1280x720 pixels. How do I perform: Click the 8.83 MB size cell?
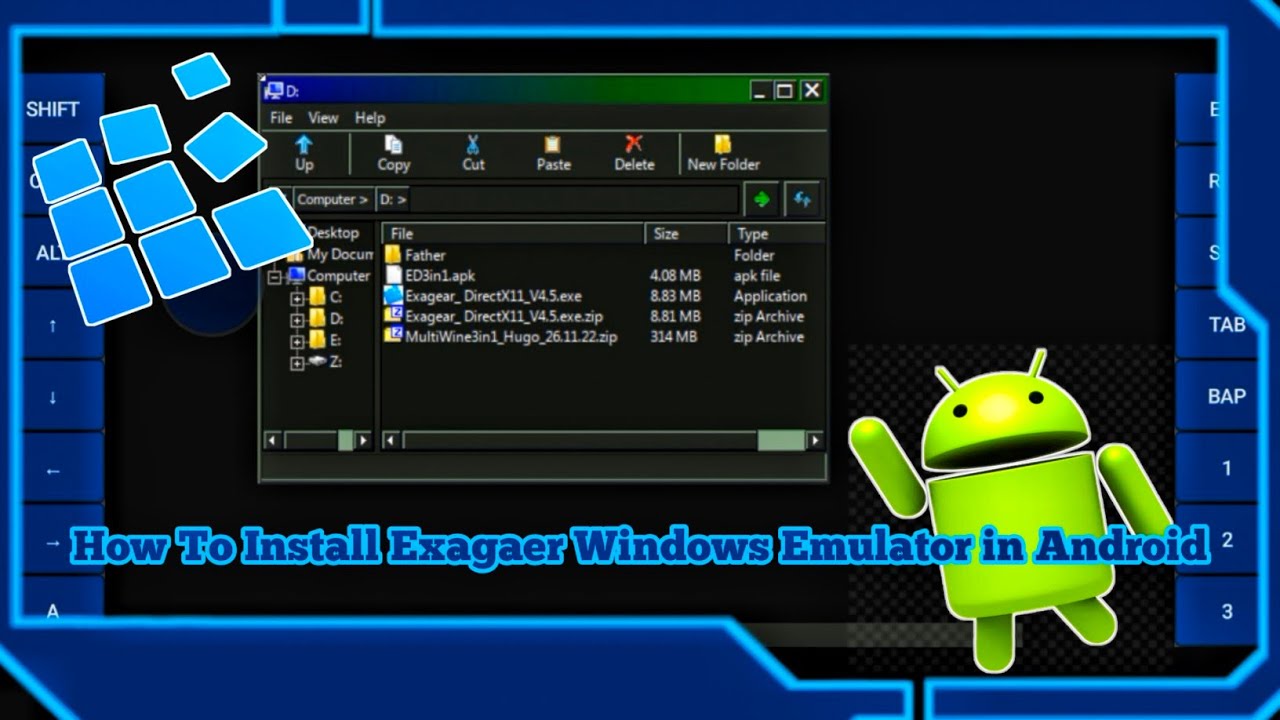(675, 296)
